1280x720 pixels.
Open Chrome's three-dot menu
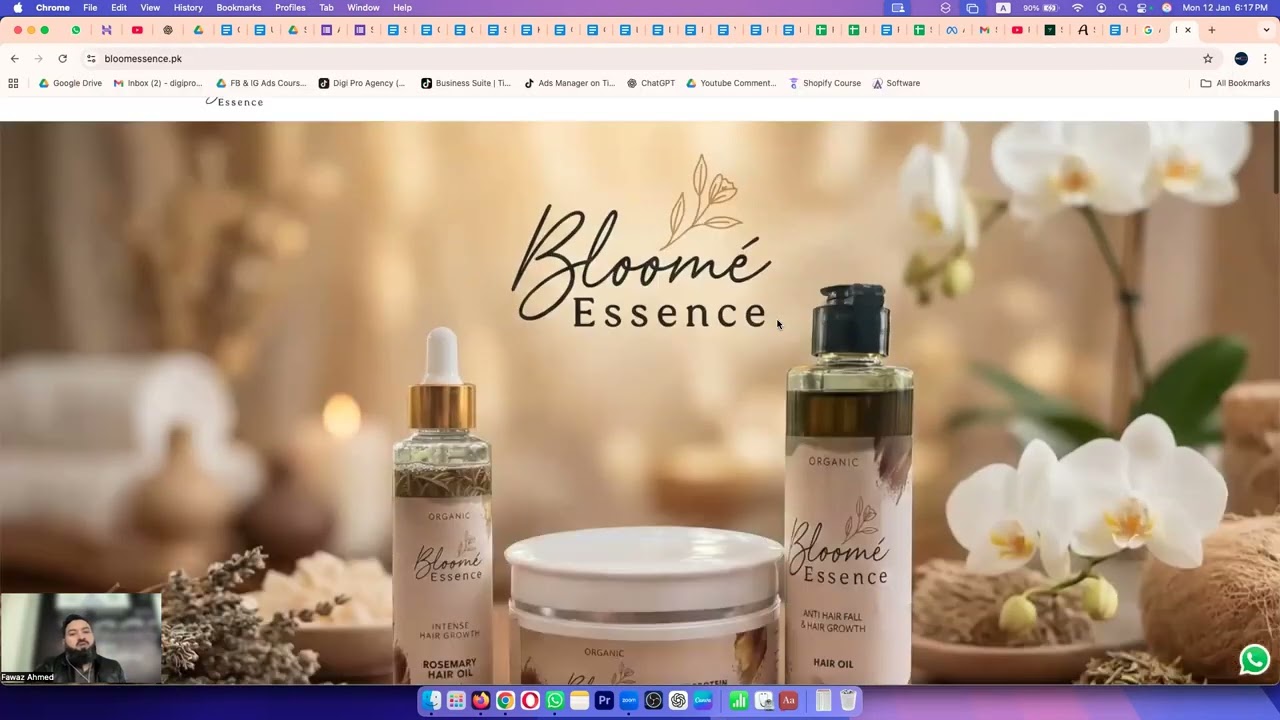1265,59
